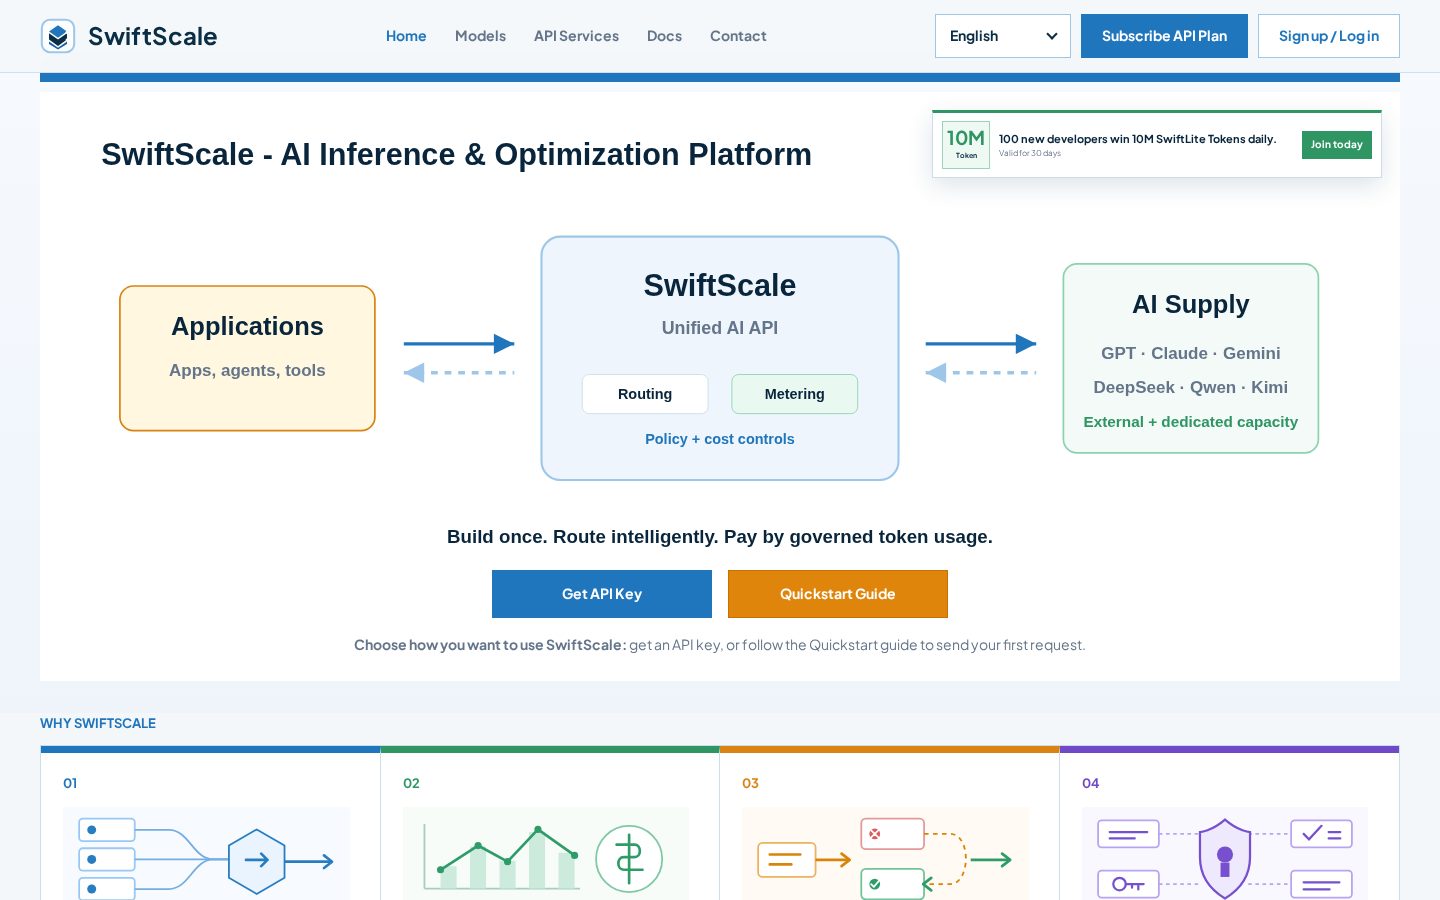The height and width of the screenshot is (900, 1440).
Task: Click the security shield illustration in card 04
Action: click(x=1225, y=853)
